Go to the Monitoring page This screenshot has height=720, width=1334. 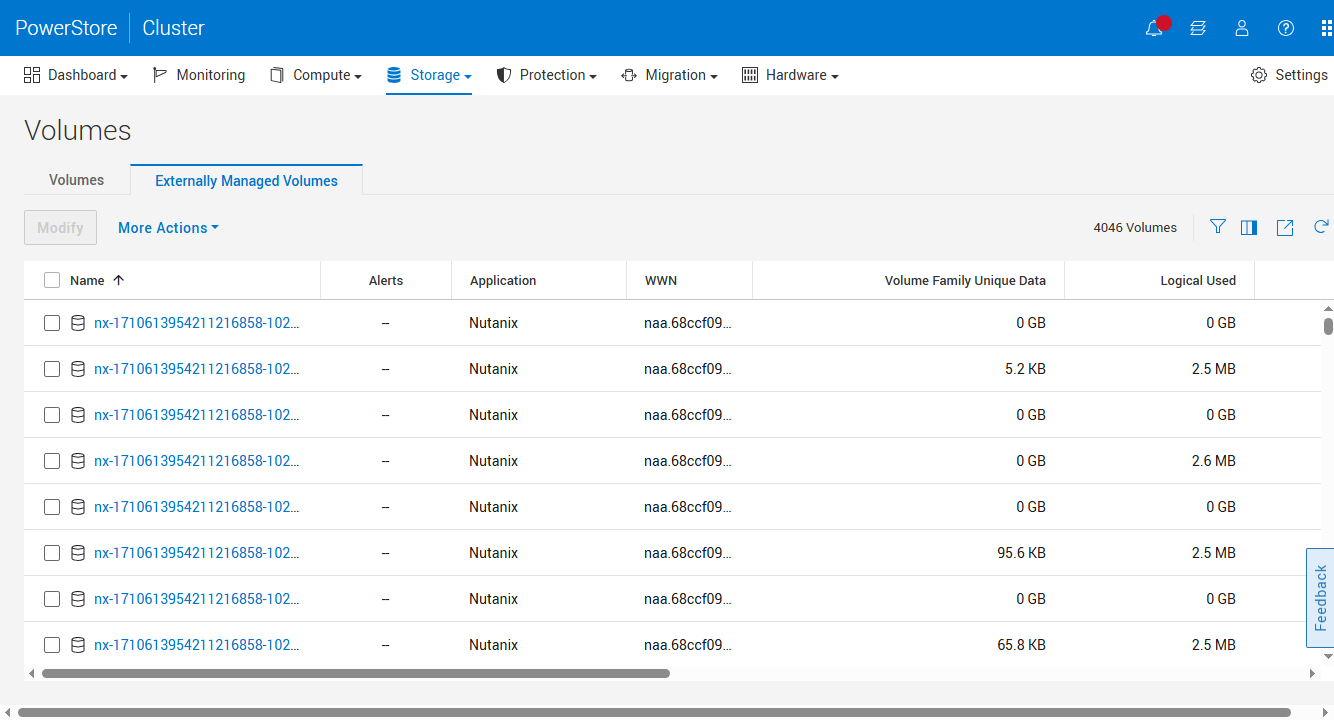[x=198, y=75]
